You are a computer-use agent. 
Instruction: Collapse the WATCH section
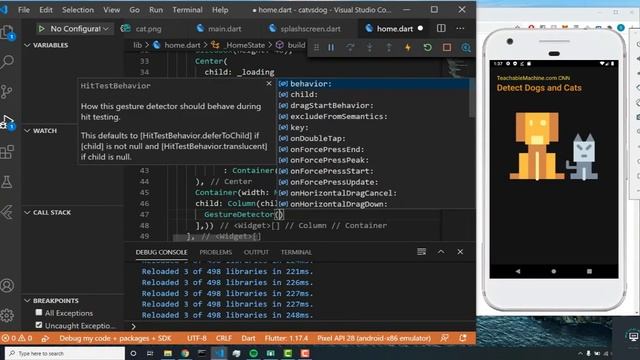tap(40, 131)
